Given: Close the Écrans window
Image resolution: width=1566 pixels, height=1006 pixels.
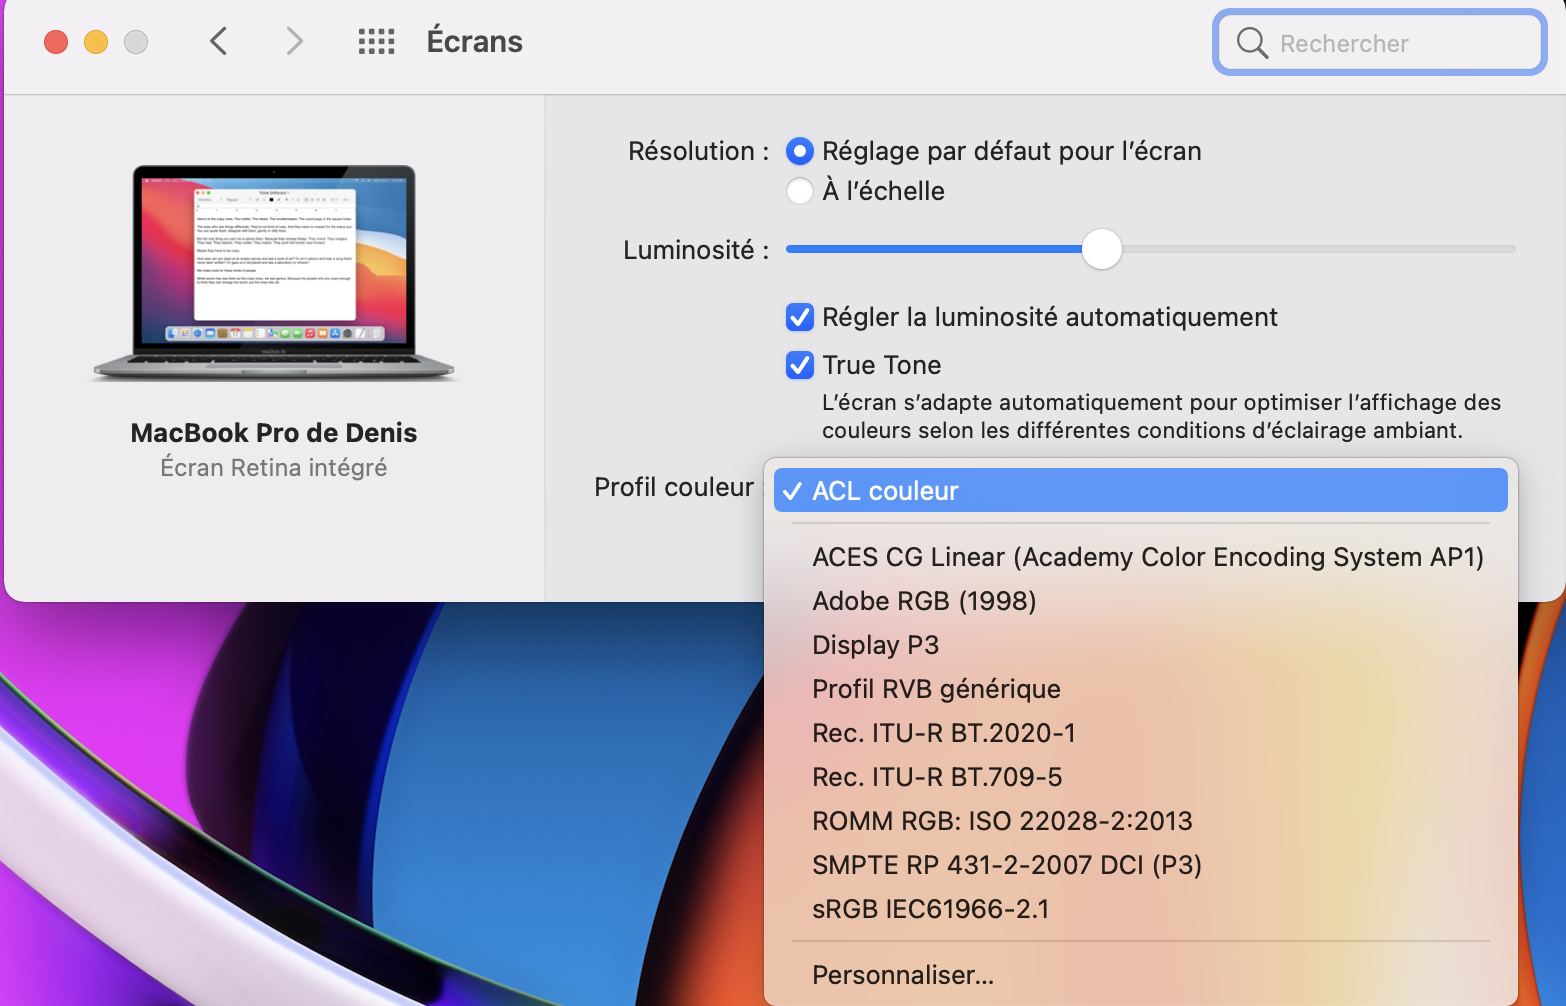Looking at the screenshot, I should 56,42.
